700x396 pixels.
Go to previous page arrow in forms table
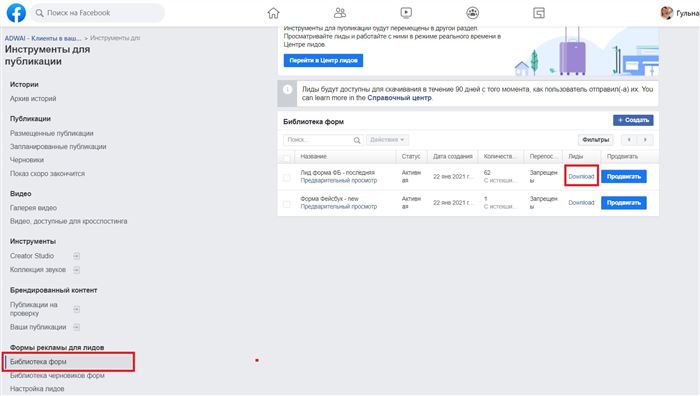[629, 140]
